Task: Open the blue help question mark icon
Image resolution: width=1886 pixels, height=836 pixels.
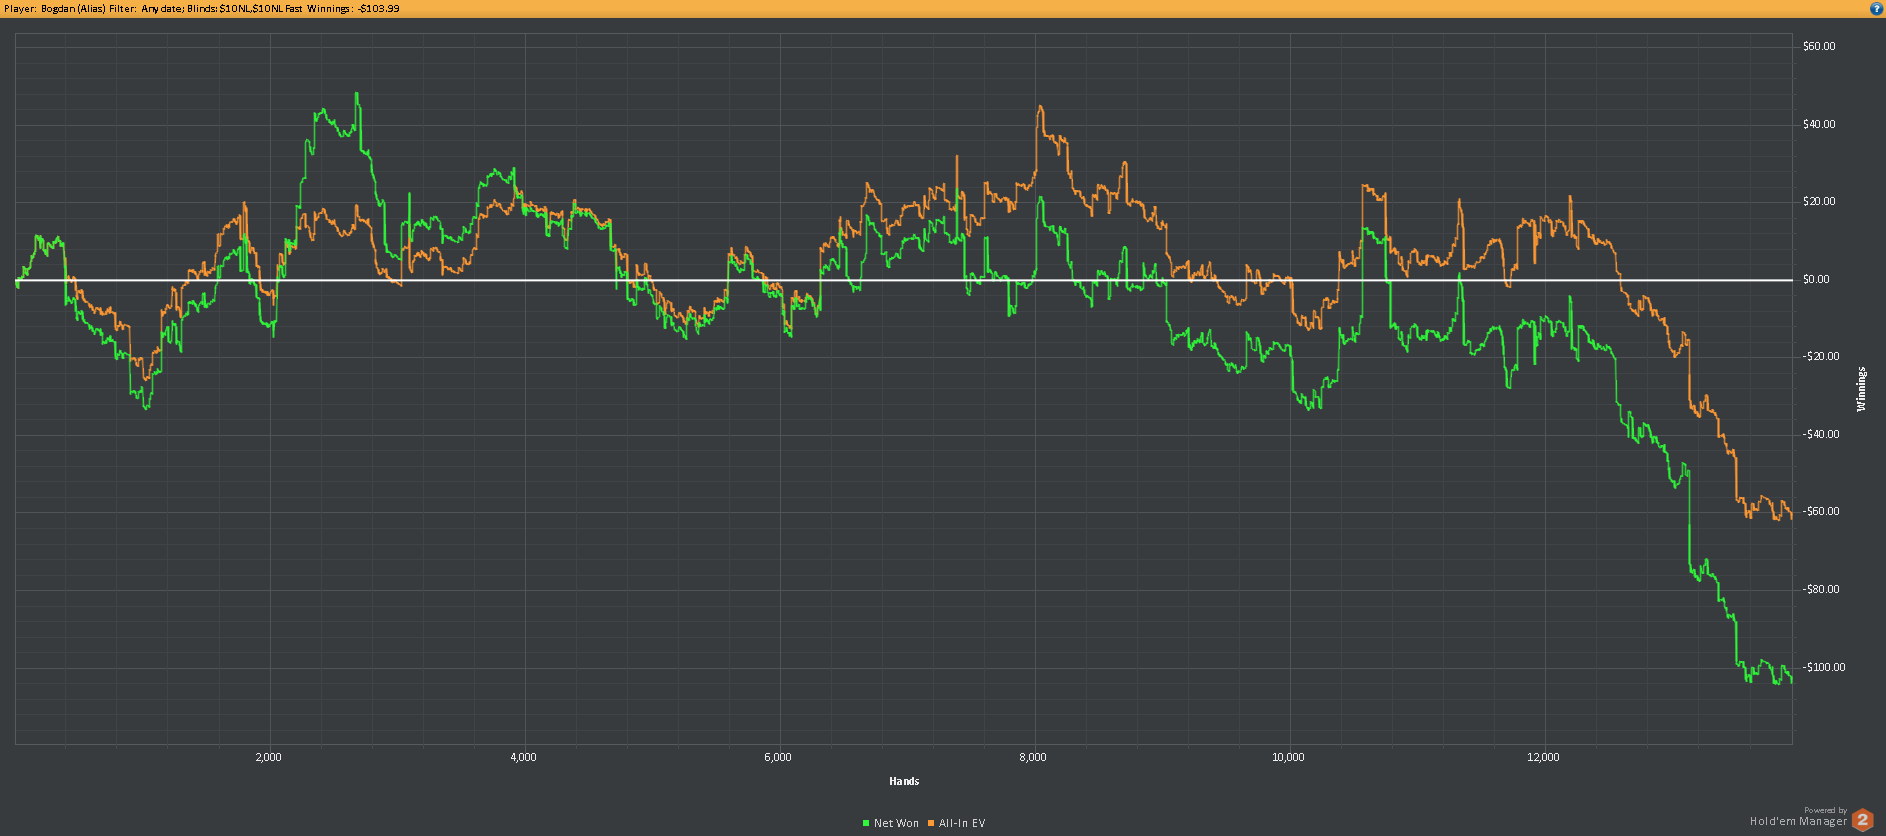Action: point(1876,8)
